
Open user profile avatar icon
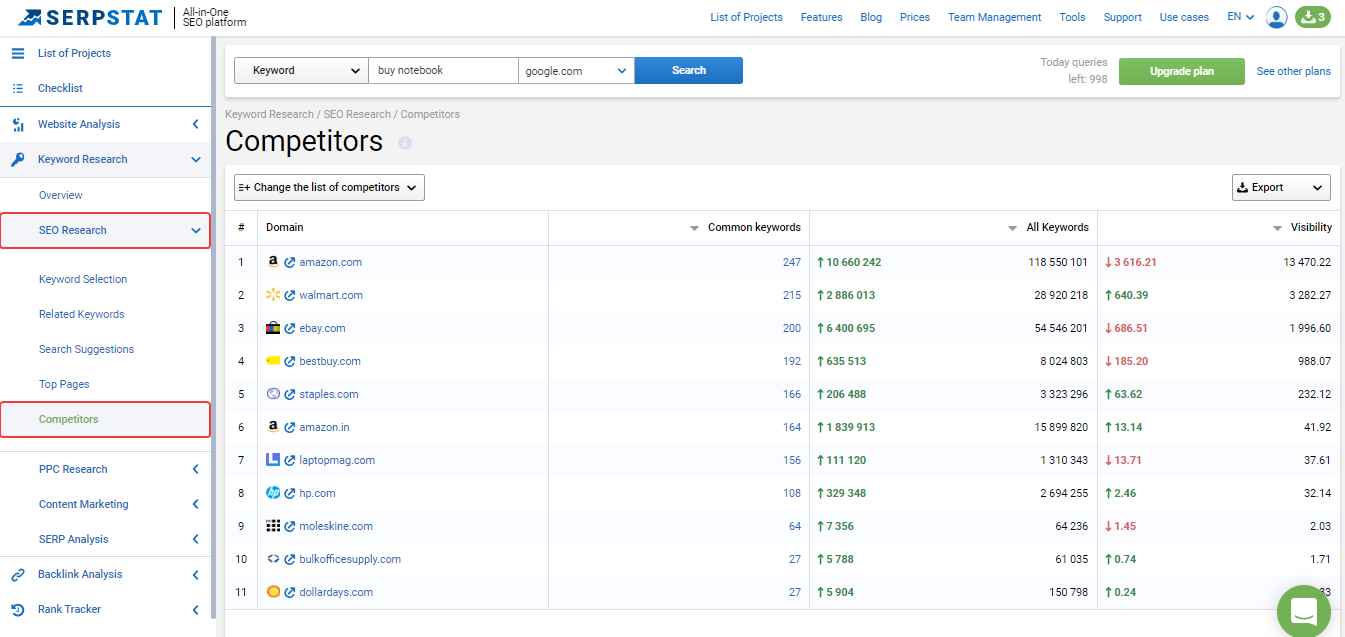point(1276,17)
